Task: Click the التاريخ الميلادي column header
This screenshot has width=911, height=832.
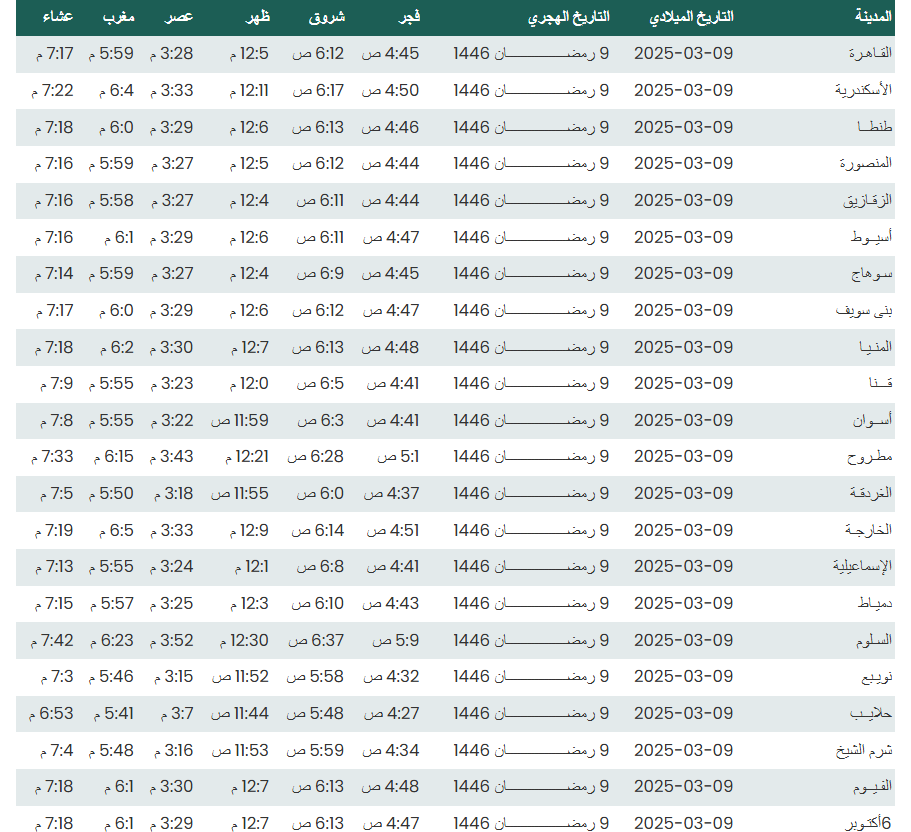Action: point(691,17)
